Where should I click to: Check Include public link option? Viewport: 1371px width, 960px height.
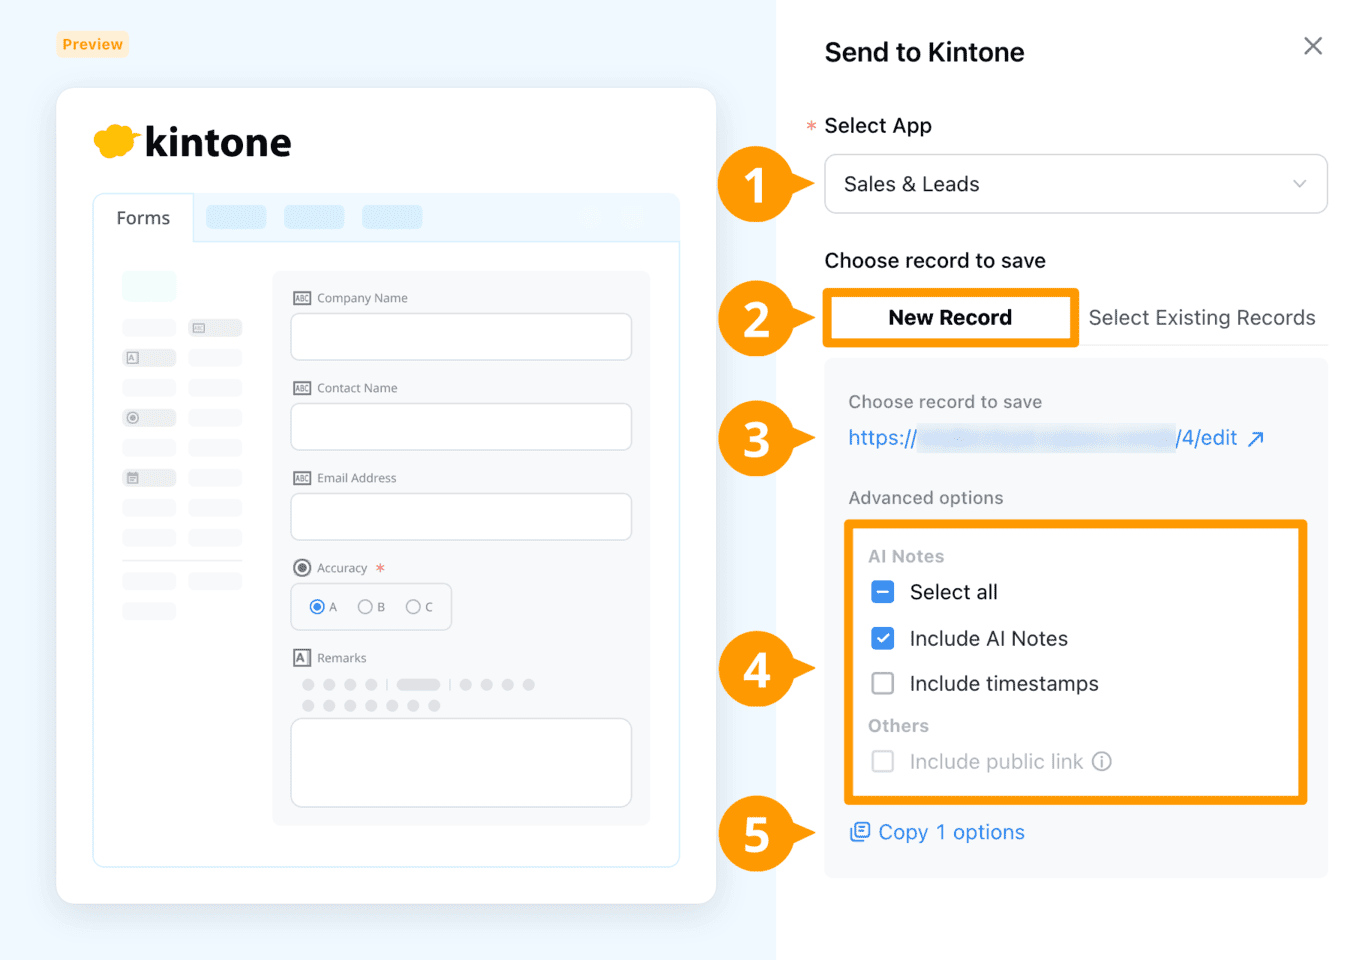click(x=883, y=762)
